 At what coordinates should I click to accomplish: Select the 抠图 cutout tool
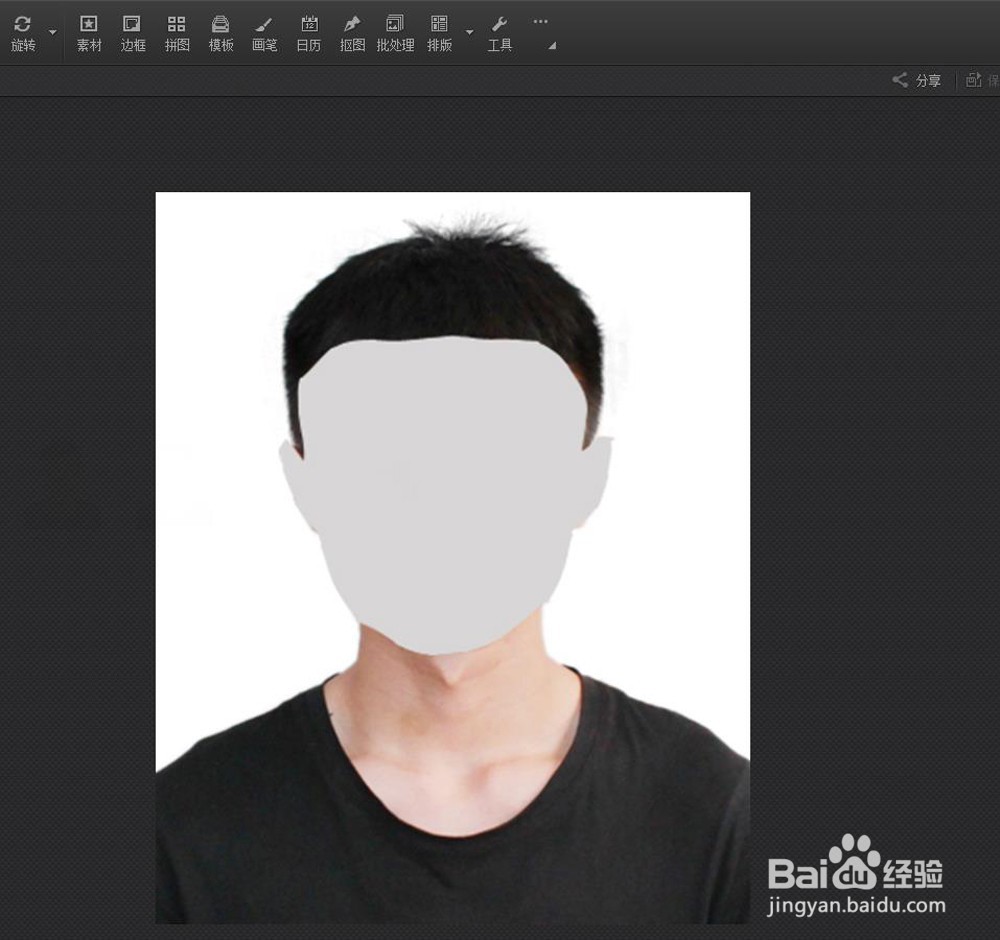point(352,33)
